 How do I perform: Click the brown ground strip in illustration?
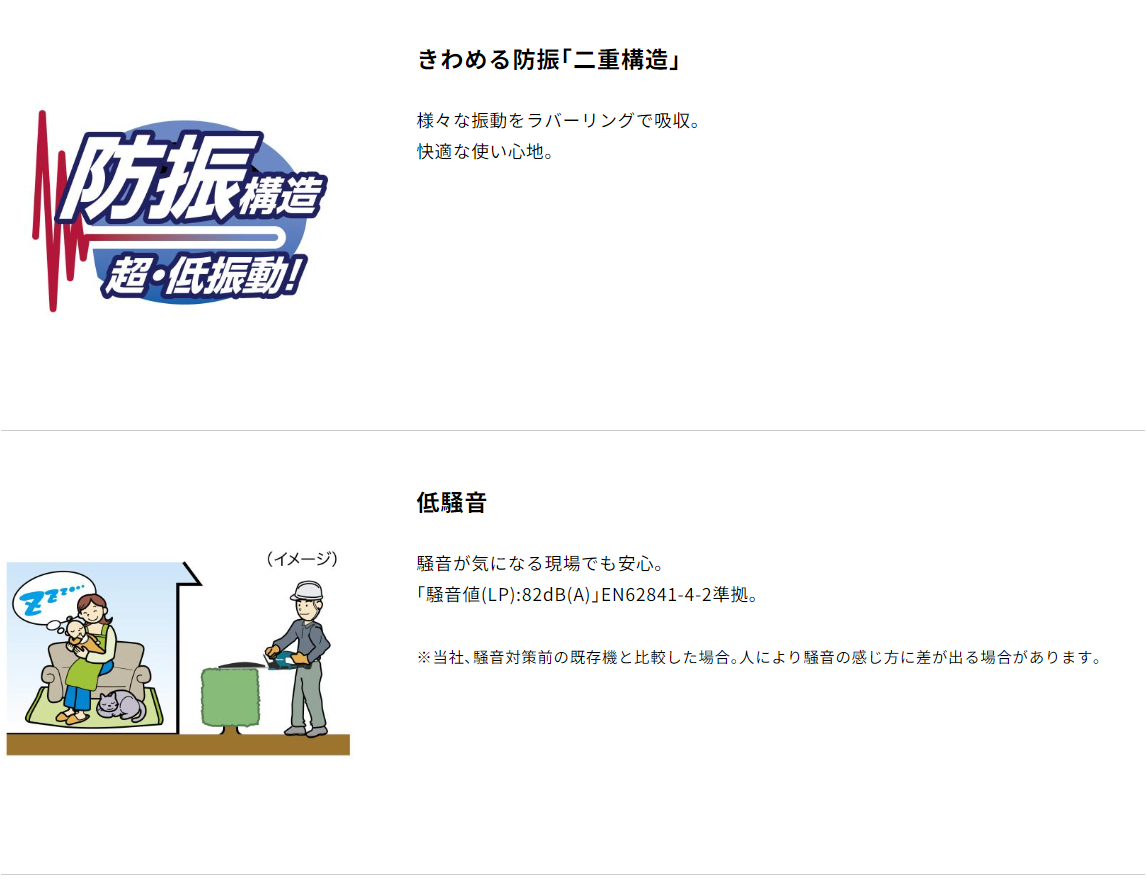[178, 745]
